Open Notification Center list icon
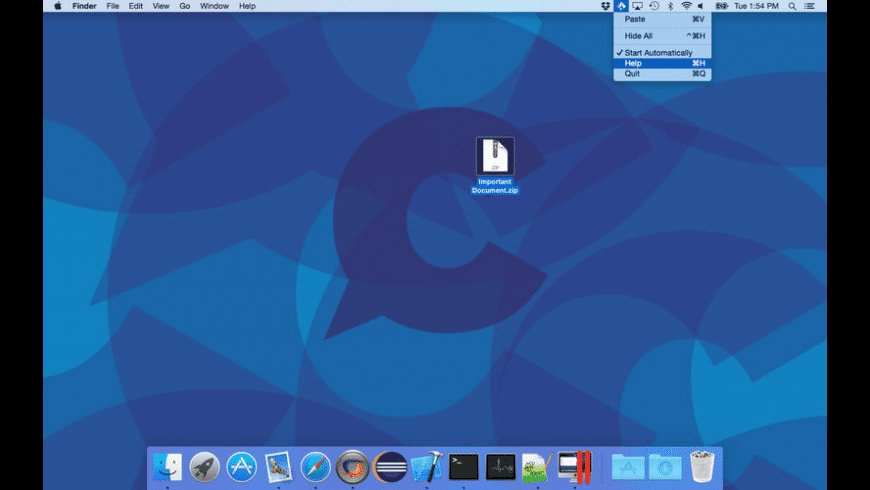Image resolution: width=870 pixels, height=490 pixels. tap(810, 6)
